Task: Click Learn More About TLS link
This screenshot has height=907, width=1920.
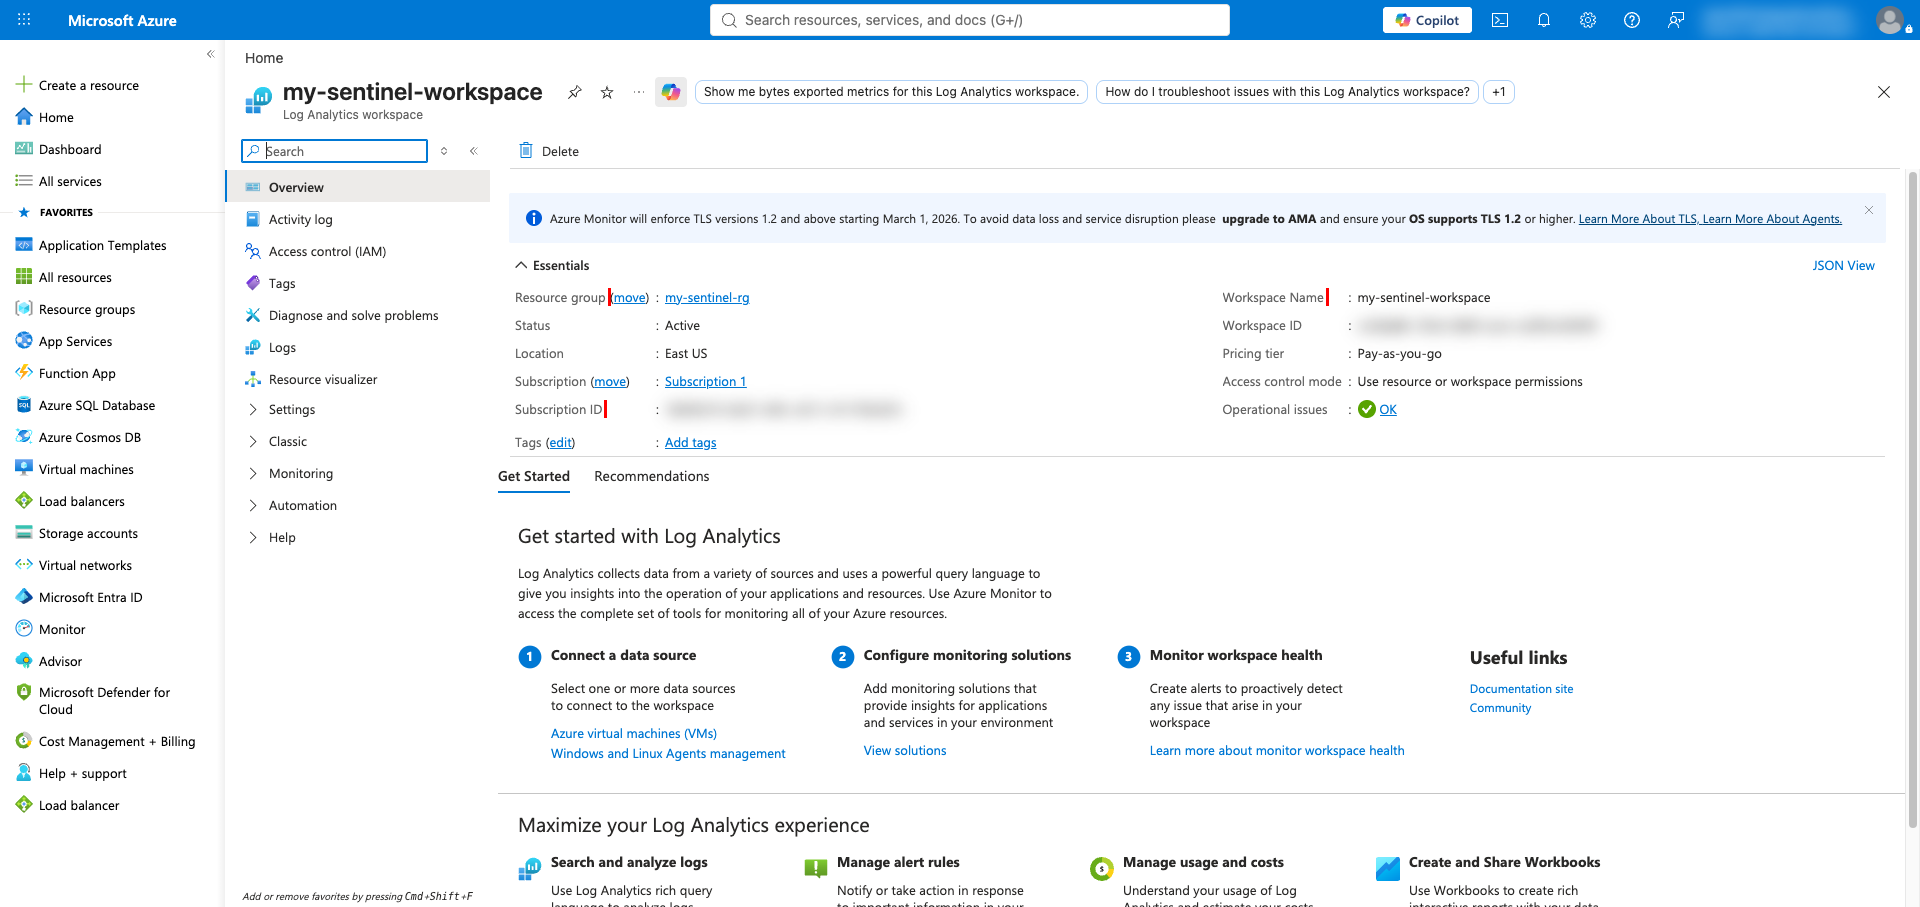Action: 1640,219
